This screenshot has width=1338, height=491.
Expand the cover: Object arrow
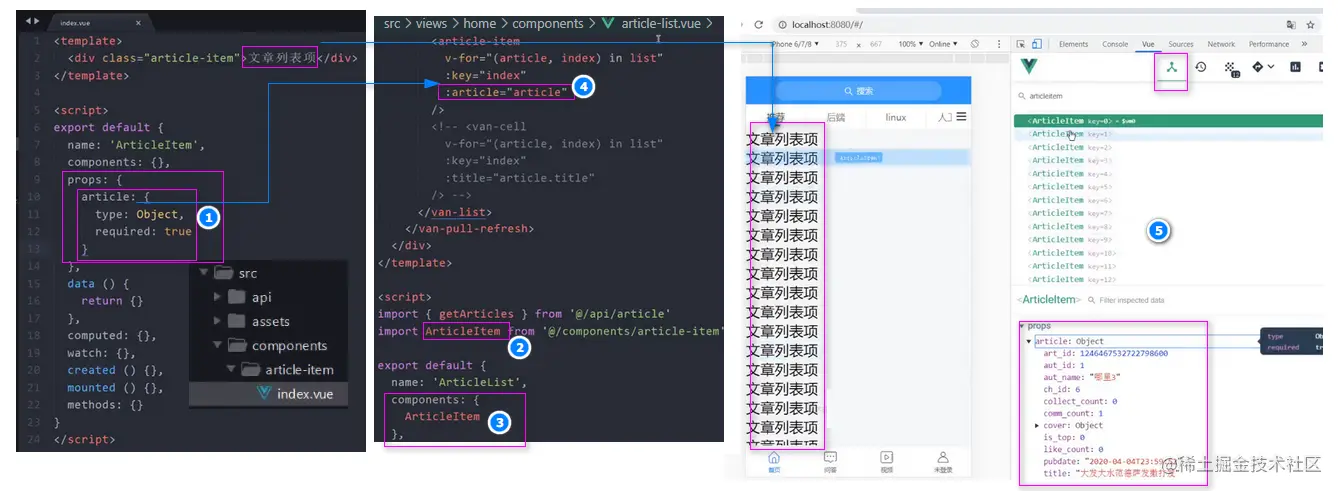(x=1037, y=426)
